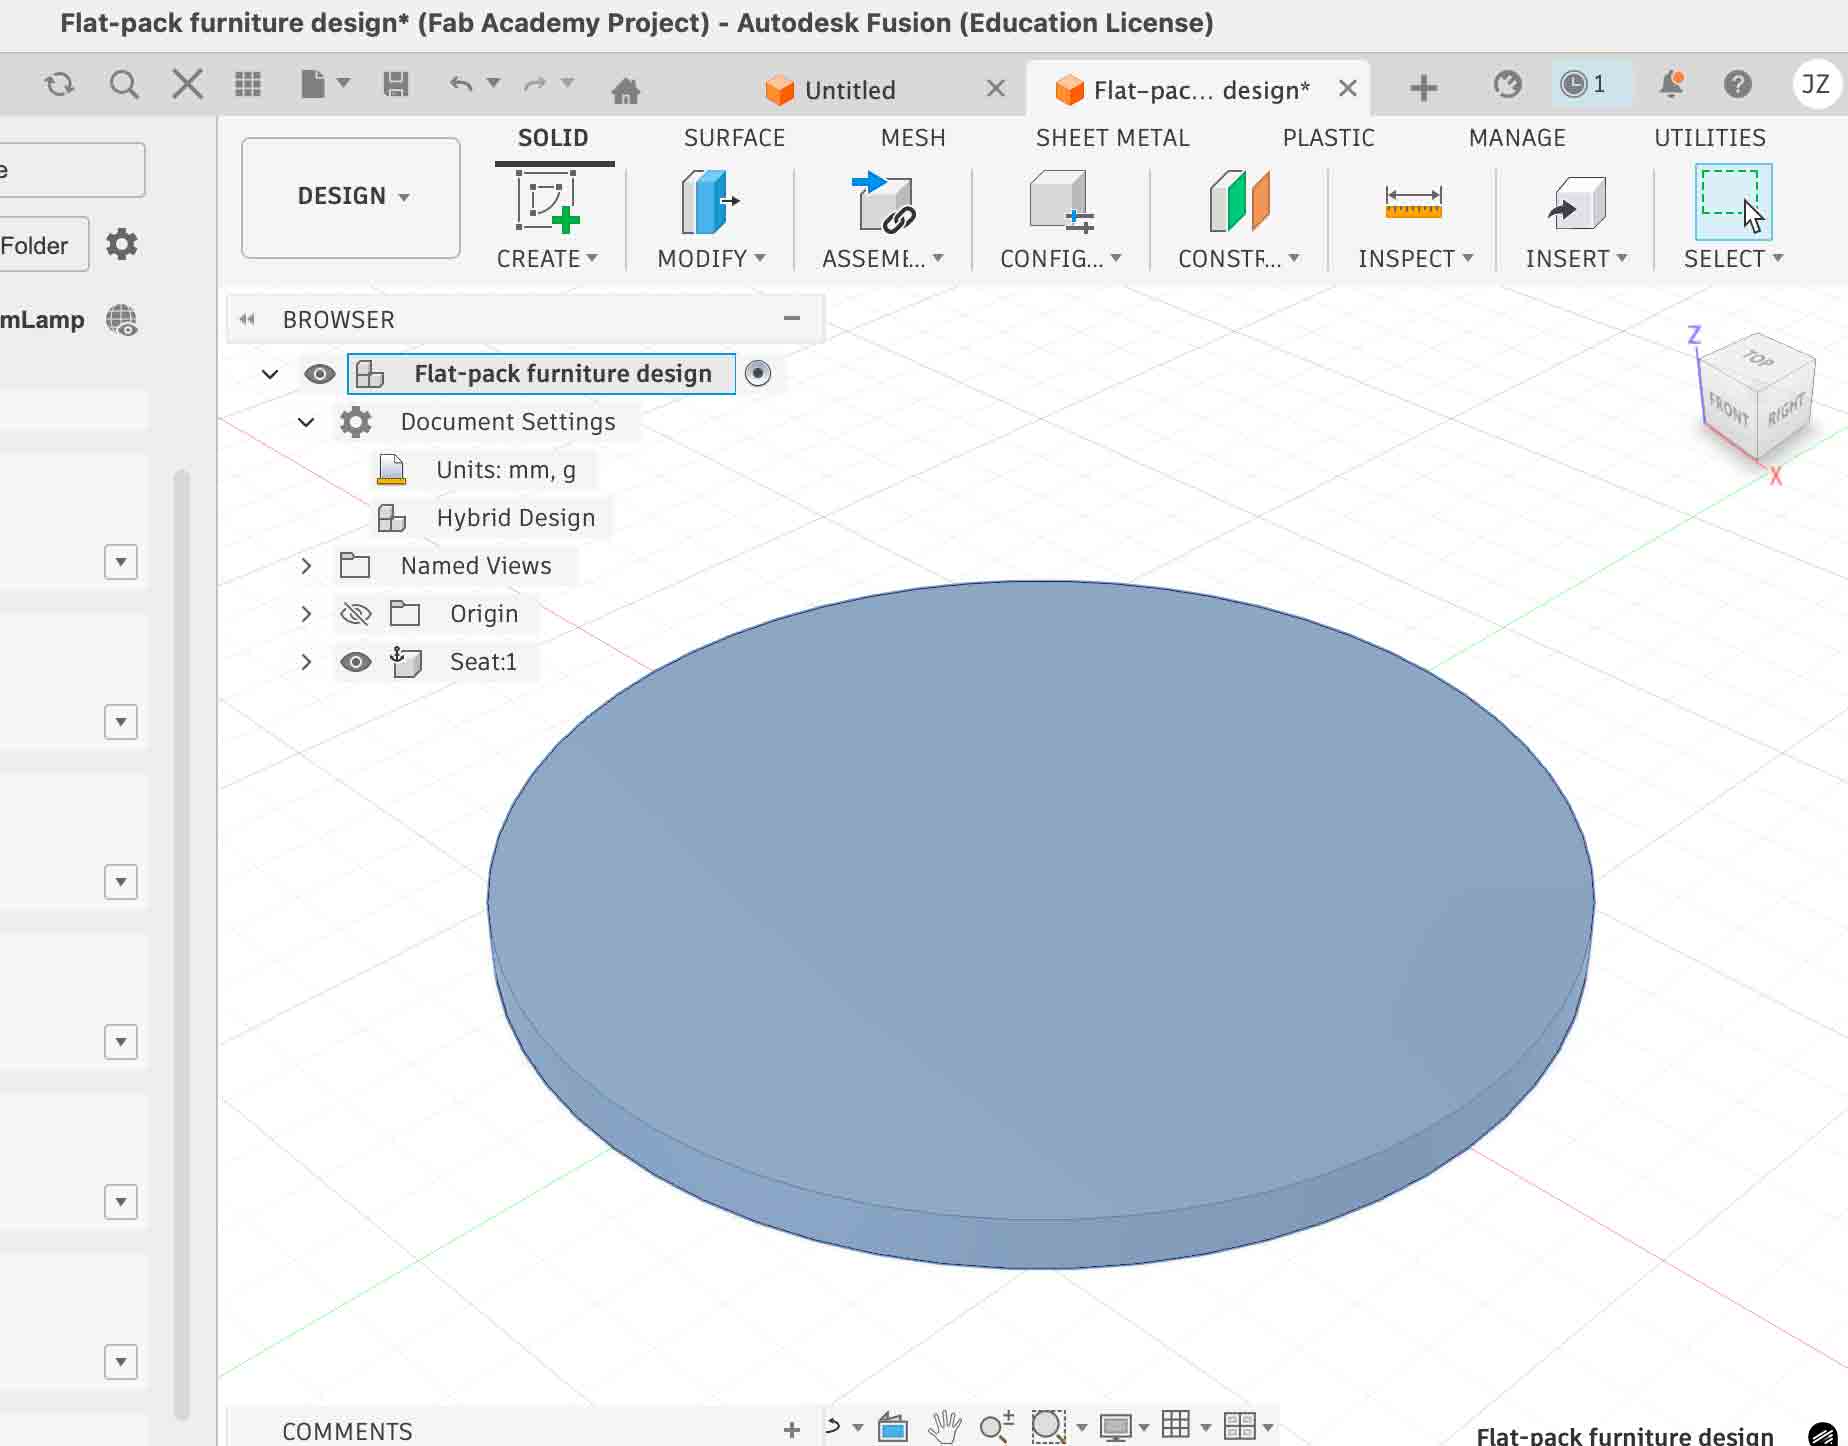
Task: Open the Help question mark icon
Action: point(1738,84)
